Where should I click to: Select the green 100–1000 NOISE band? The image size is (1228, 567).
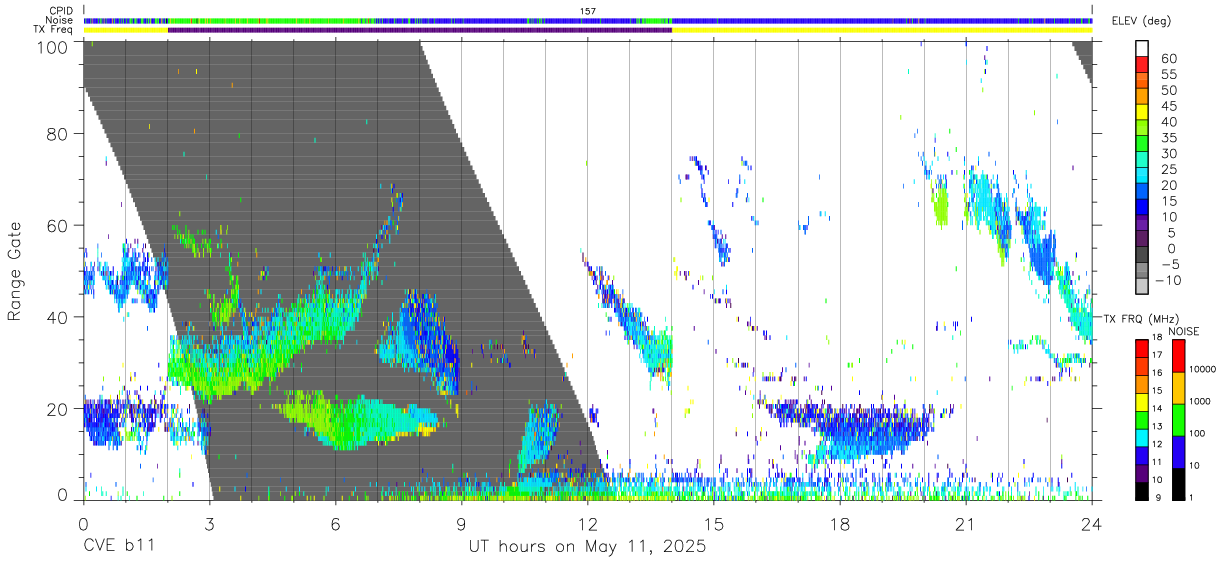[x=1177, y=420]
